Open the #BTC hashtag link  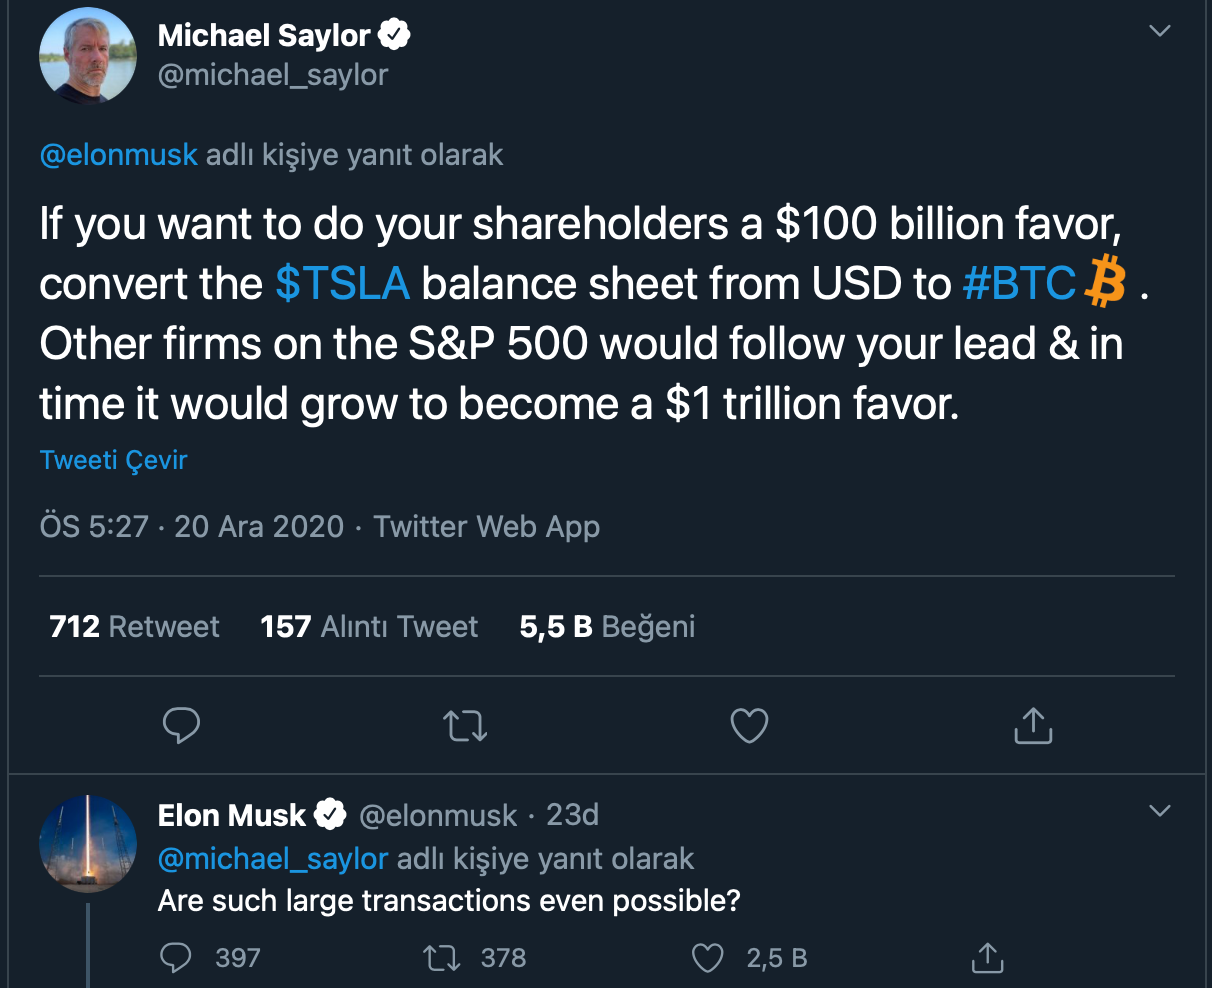click(1019, 284)
